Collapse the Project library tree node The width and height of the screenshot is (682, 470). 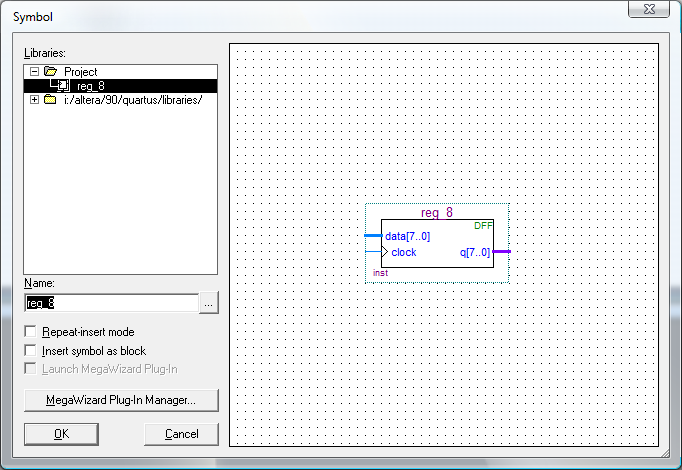click(x=34, y=71)
